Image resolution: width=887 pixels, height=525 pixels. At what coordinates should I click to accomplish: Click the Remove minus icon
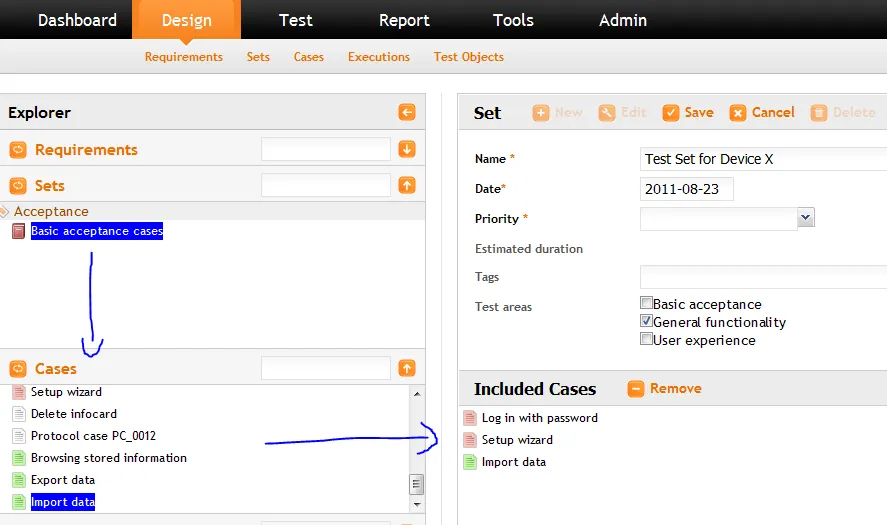point(636,389)
